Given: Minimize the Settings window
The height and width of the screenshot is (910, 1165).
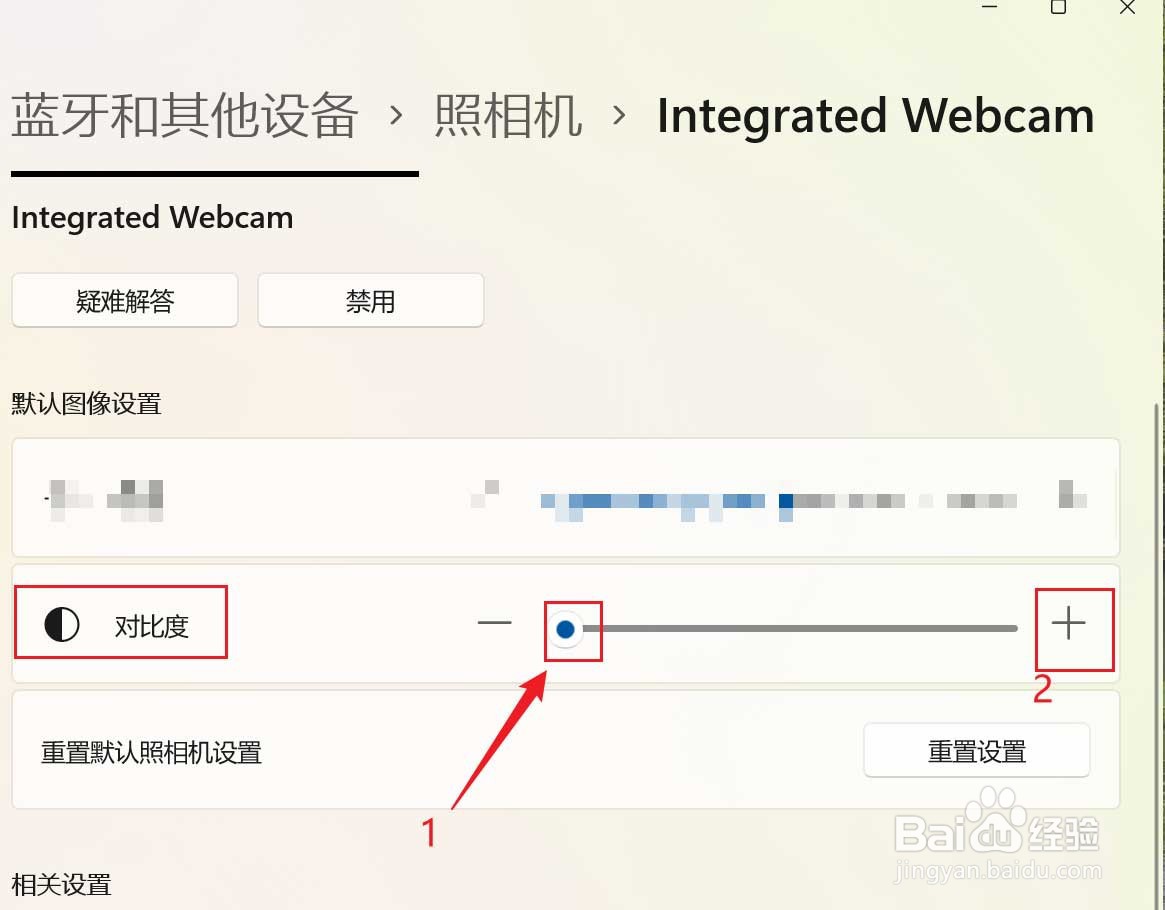Looking at the screenshot, I should [989, 7].
